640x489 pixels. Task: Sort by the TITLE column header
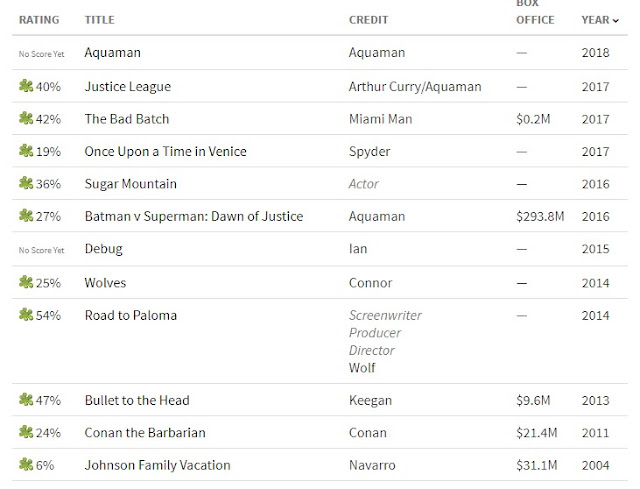coord(100,20)
